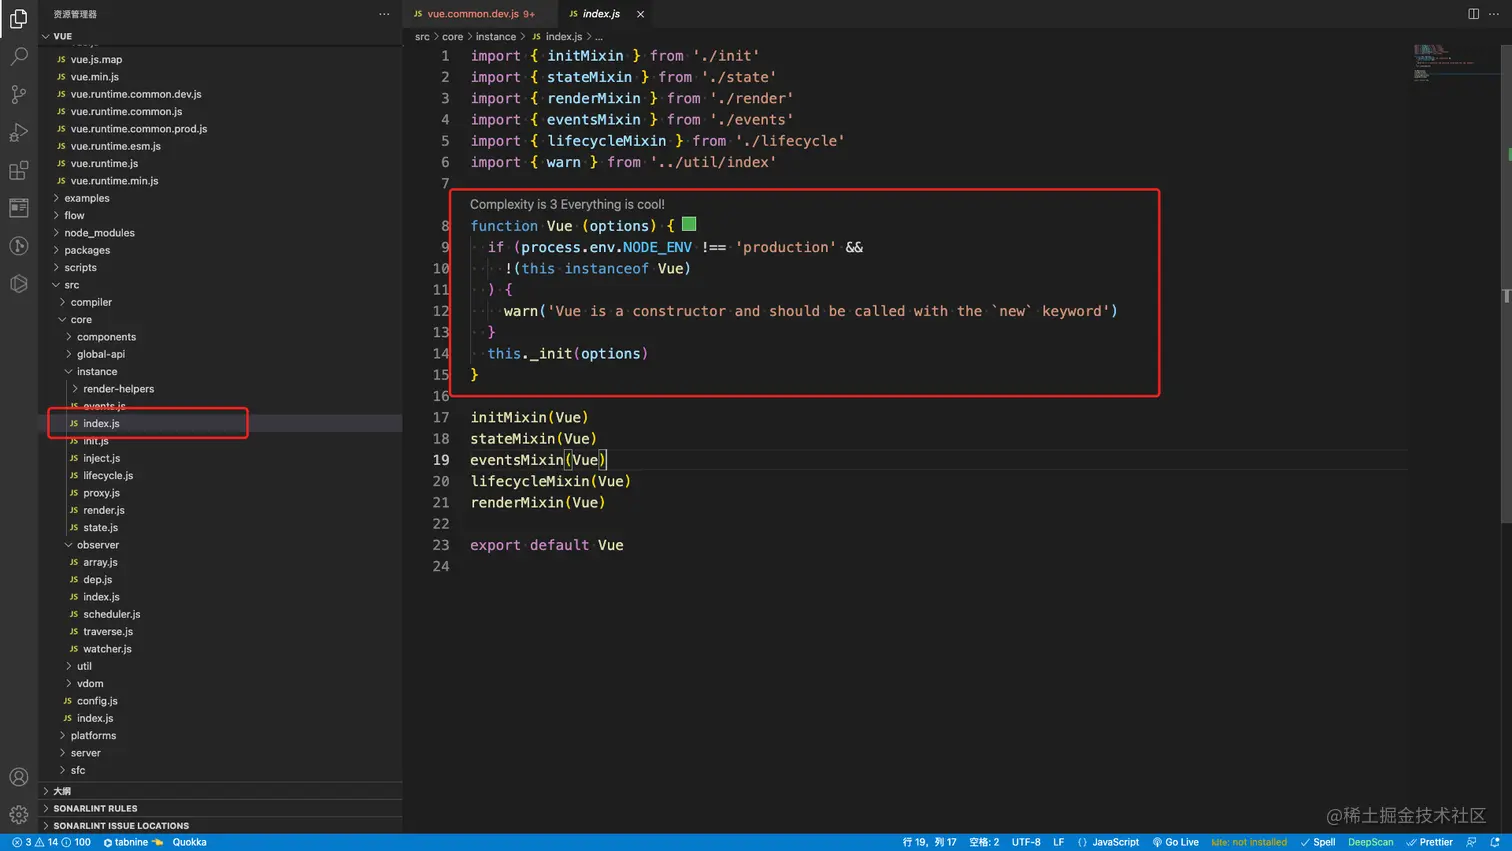Open inject.js in the file tree
Screen dimensions: 1512x851
(220, 458)
